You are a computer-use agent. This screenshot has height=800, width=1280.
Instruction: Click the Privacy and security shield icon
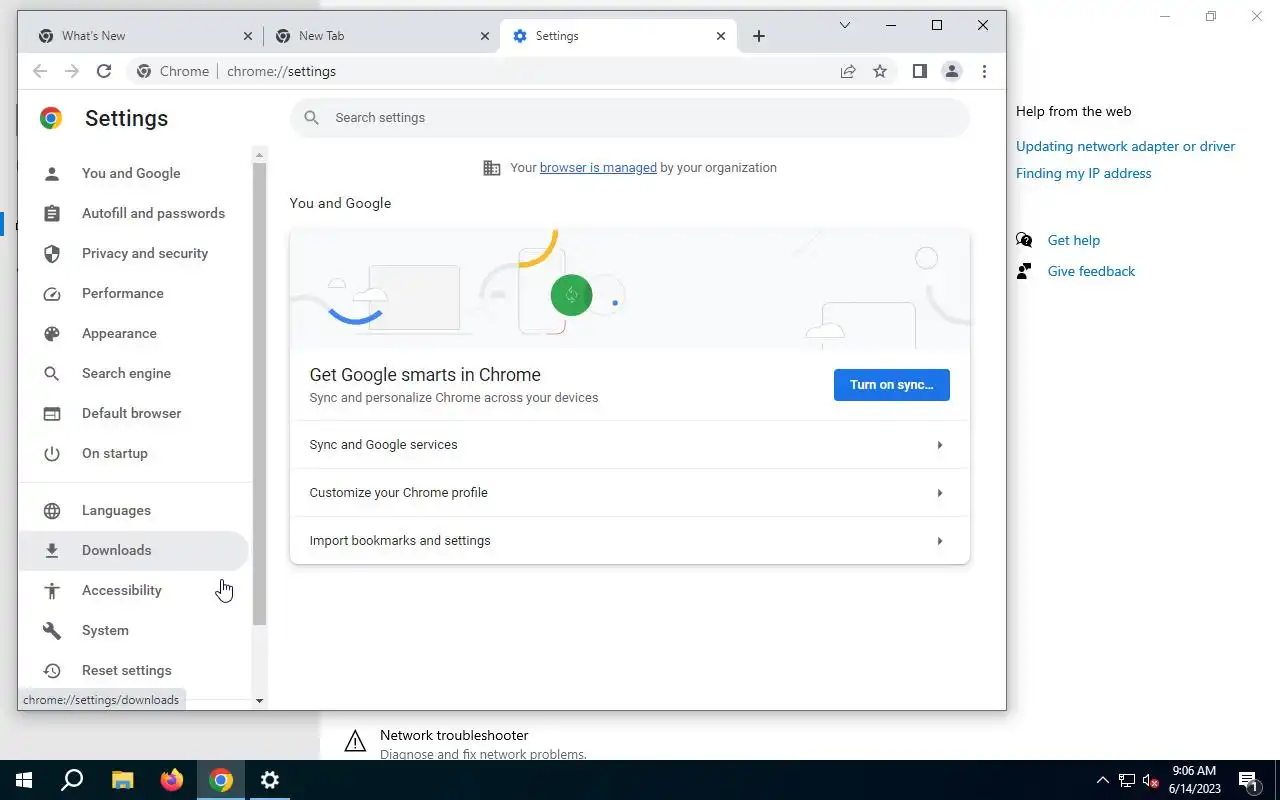click(x=52, y=253)
